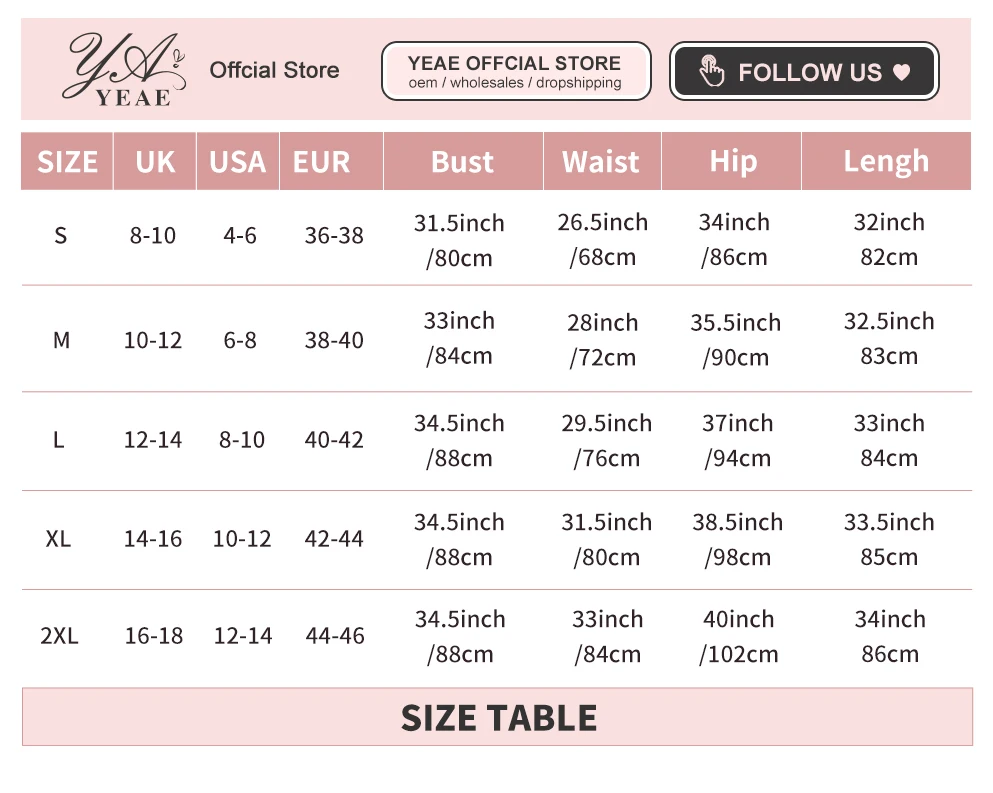The height and width of the screenshot is (793, 993).
Task: Click the Hip column header
Action: point(733,162)
